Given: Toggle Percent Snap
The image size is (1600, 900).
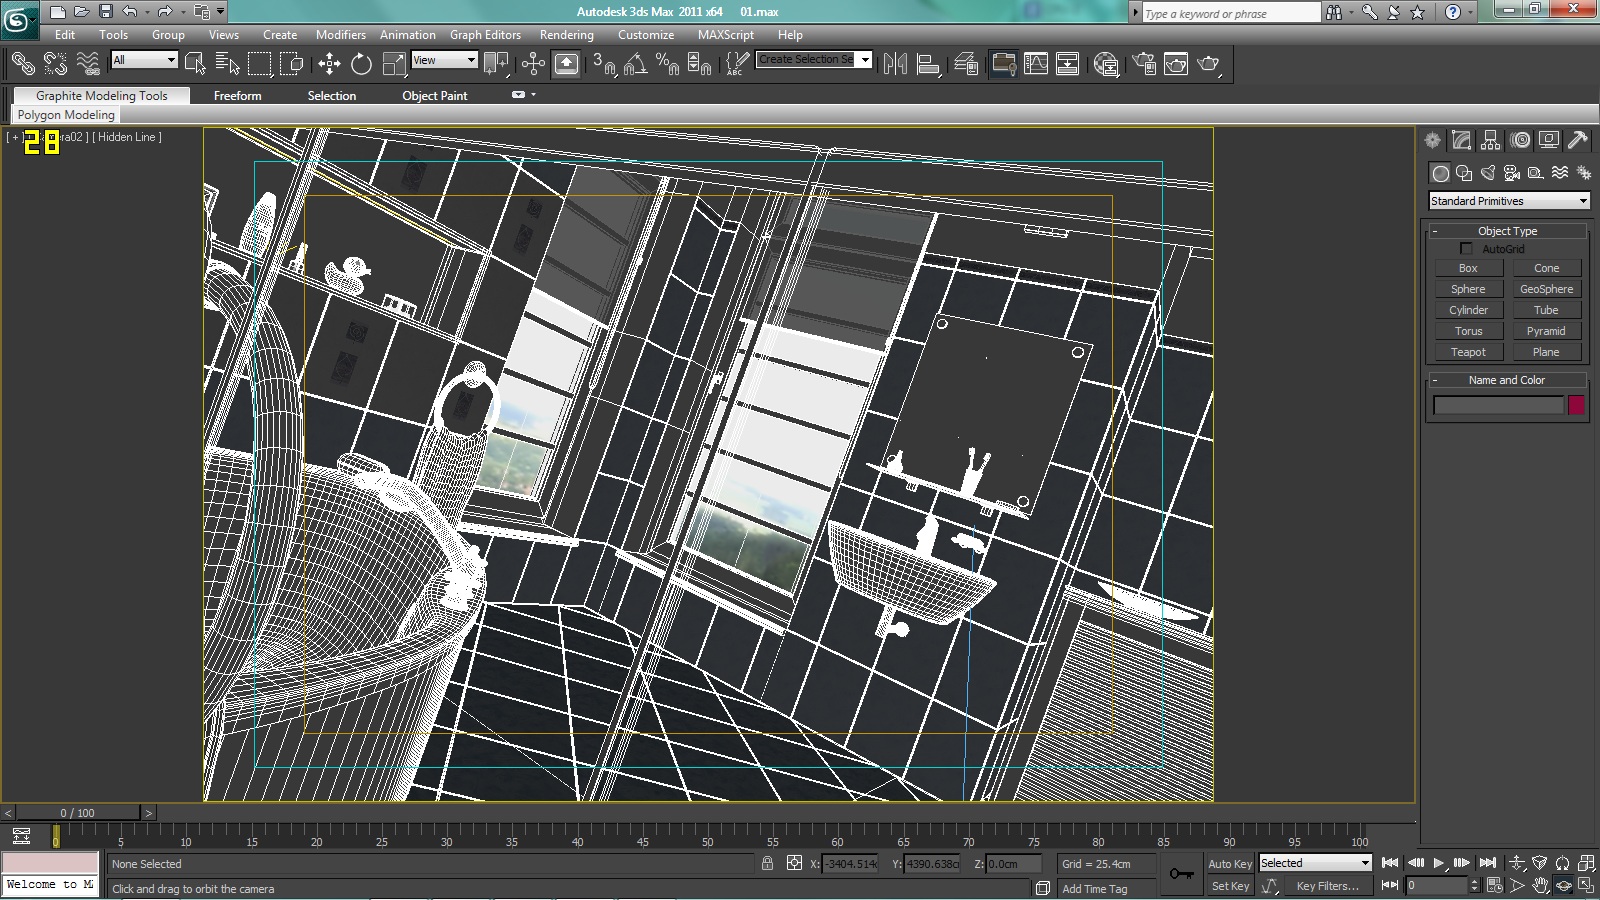Looking at the screenshot, I should click(x=667, y=64).
